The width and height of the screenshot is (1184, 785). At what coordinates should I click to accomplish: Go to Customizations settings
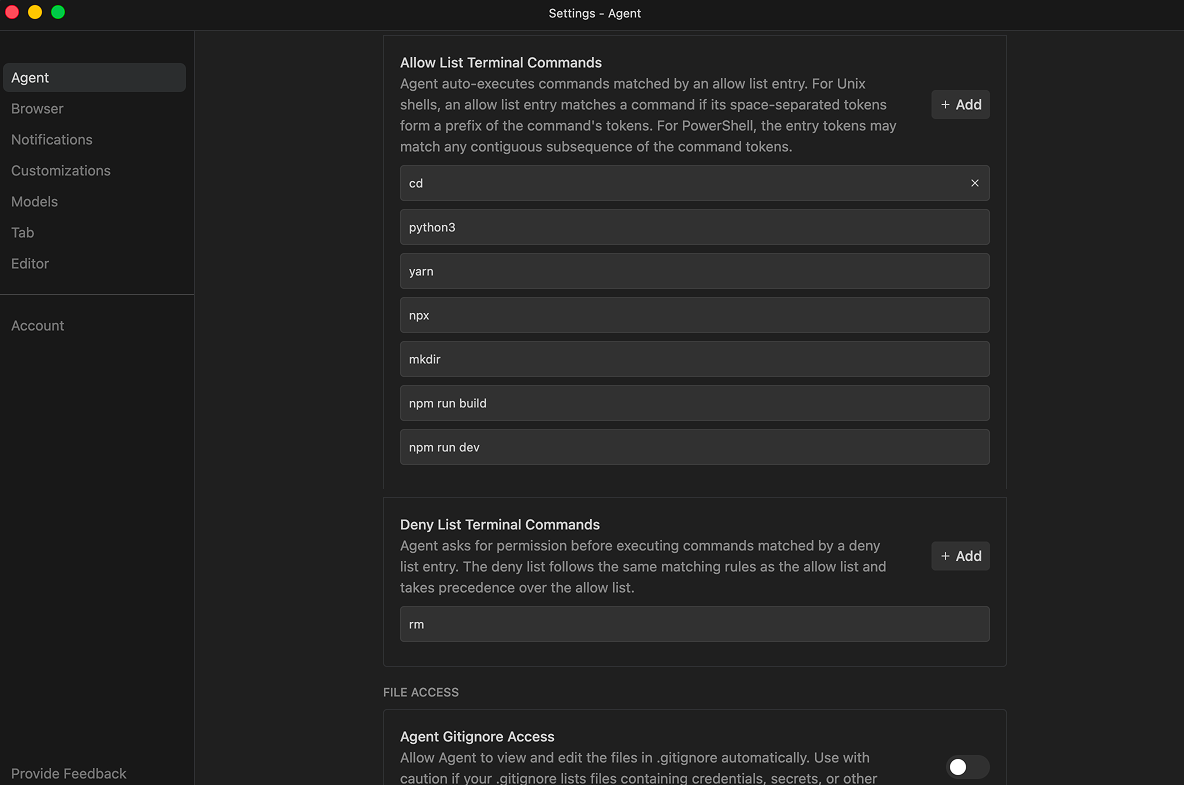click(x=61, y=171)
